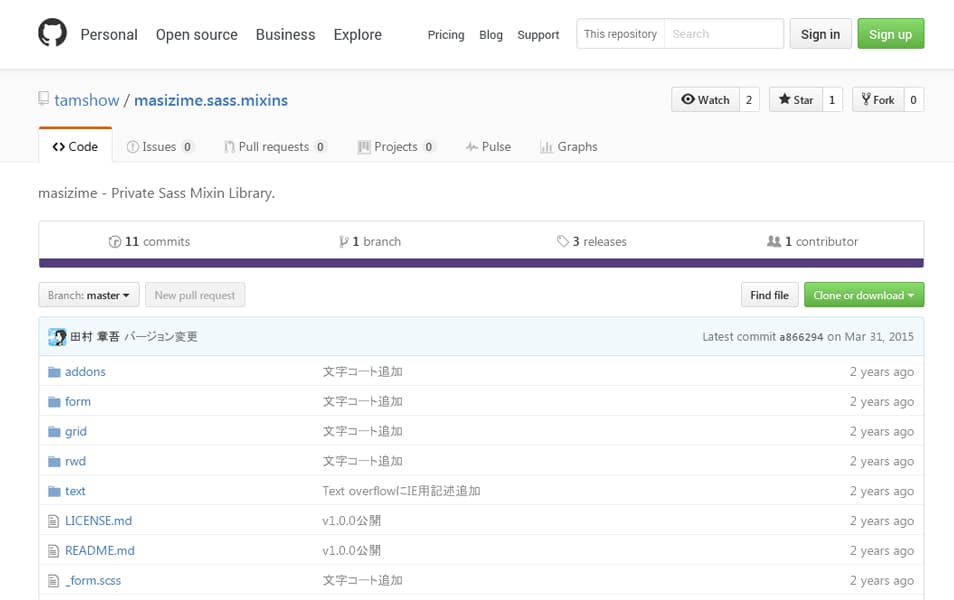The image size is (954, 600).
Task: Open the Issues tab
Action: point(160,147)
